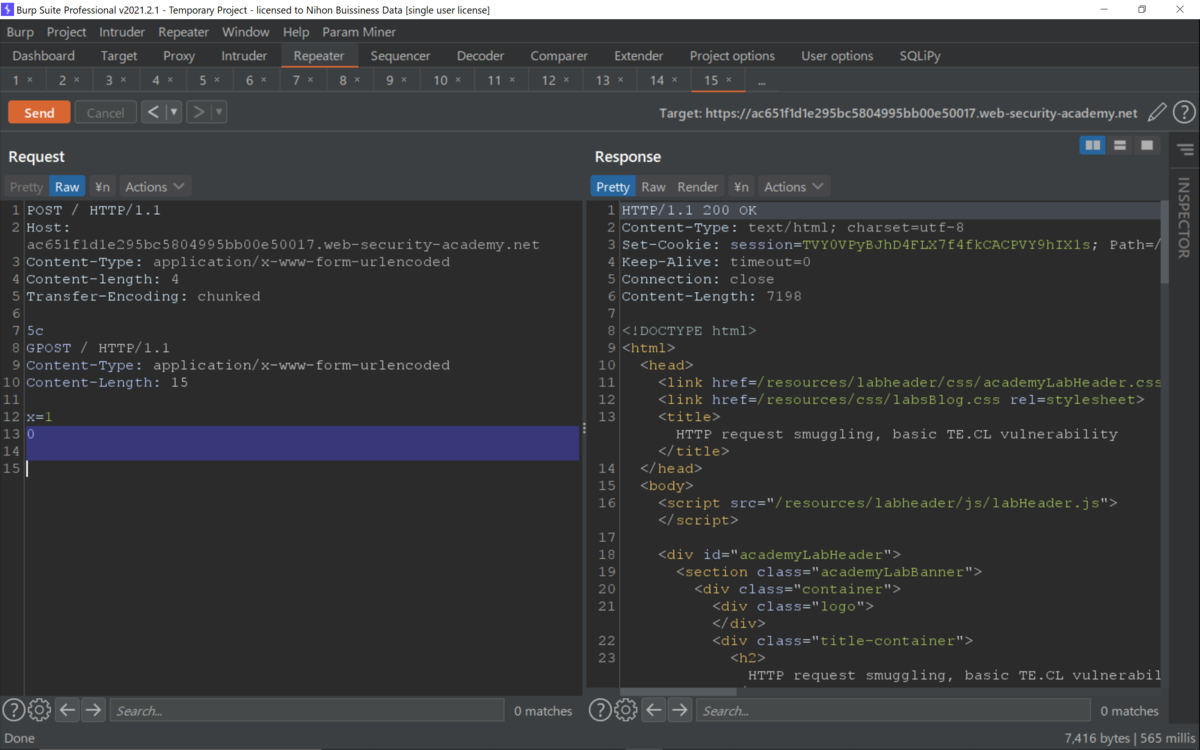Toggle Response Raw view
Viewport: 1200px width, 750px height.
pos(653,187)
